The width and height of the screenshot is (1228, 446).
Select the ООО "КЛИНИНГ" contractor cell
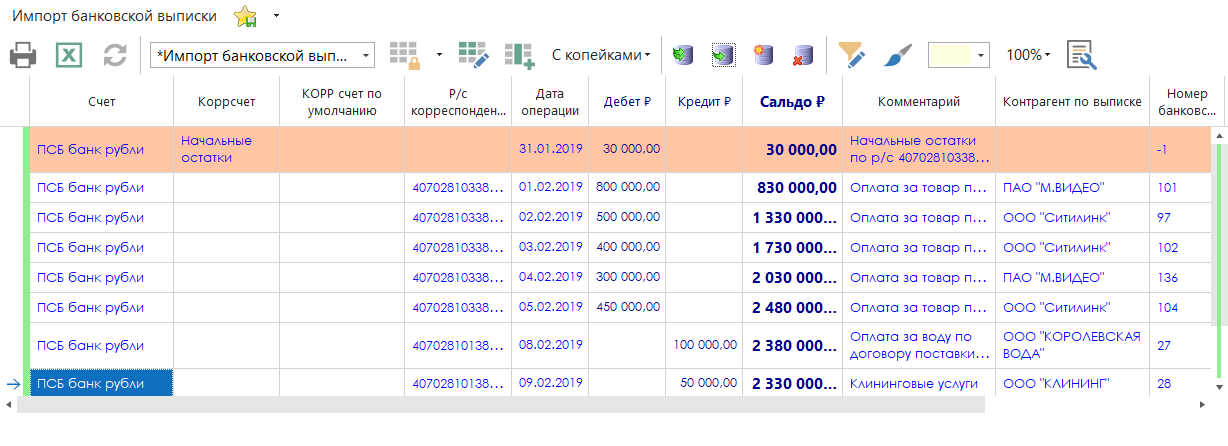click(1056, 383)
